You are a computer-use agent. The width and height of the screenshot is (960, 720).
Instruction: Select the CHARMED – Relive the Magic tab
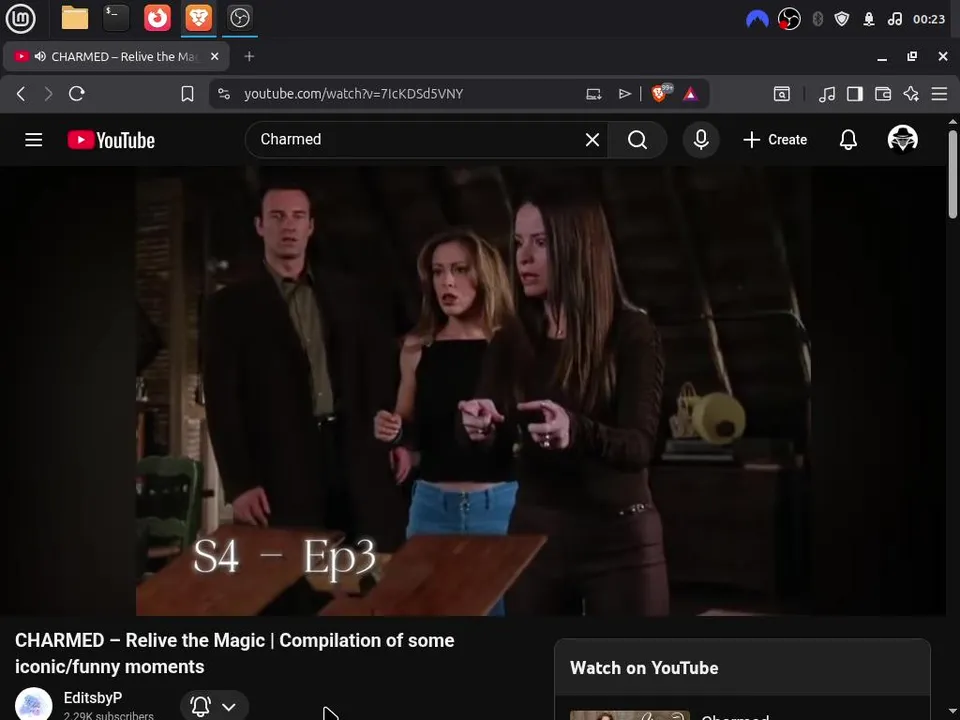[x=116, y=56]
